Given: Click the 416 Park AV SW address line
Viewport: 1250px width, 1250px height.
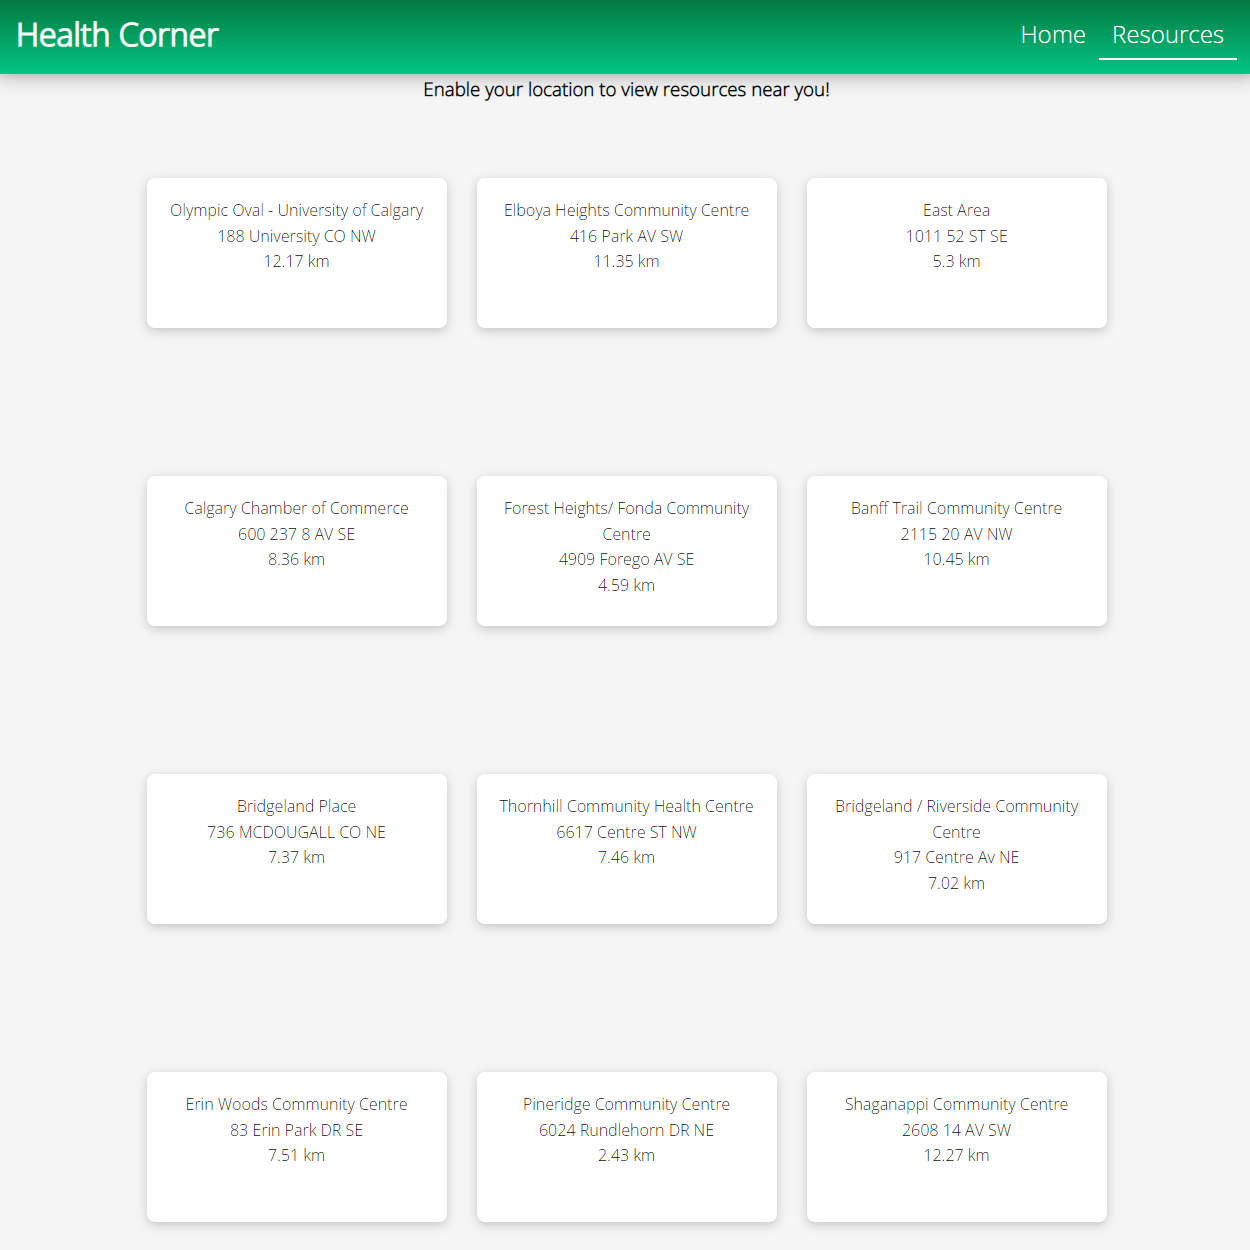Looking at the screenshot, I should click(626, 236).
